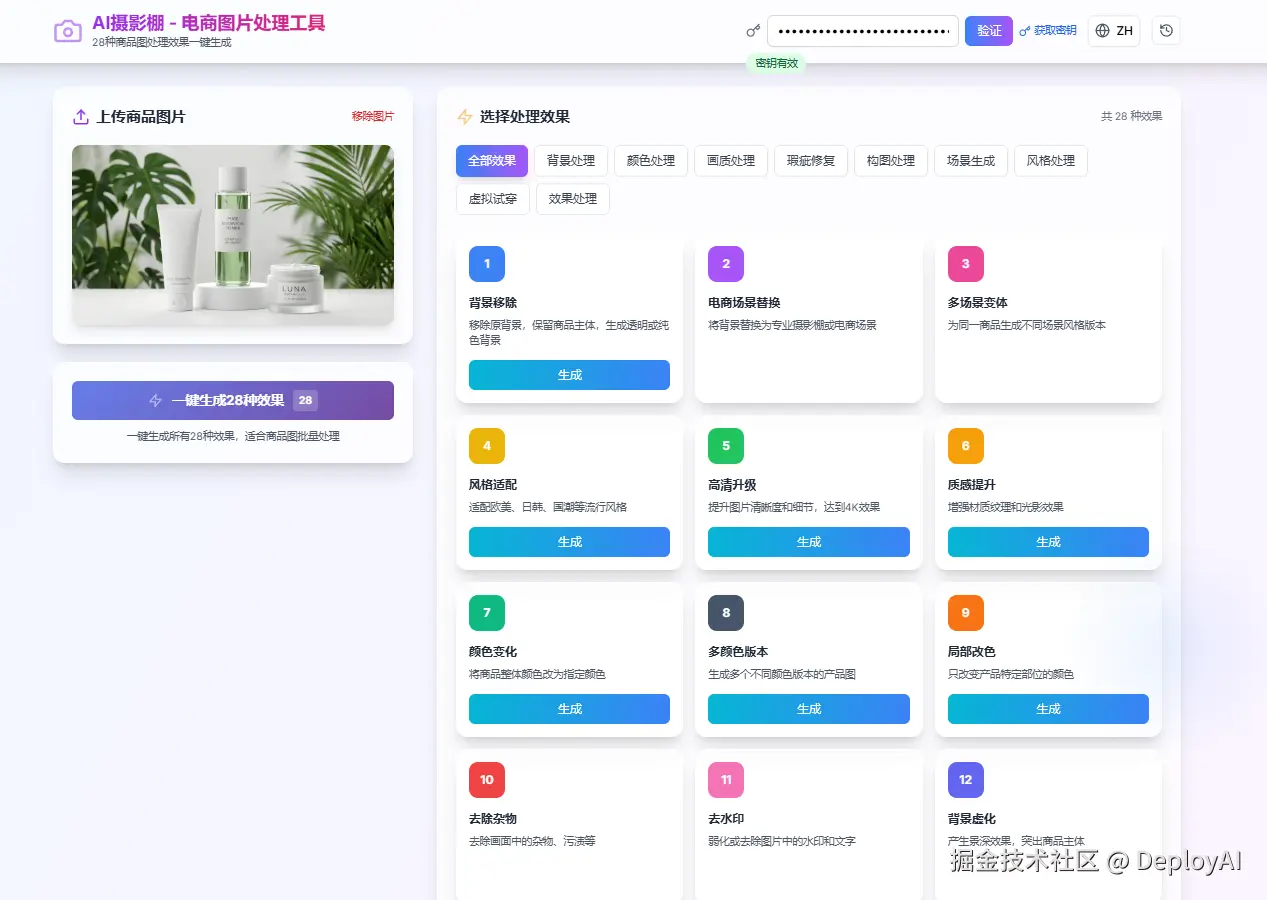This screenshot has height=900, width=1267.
Task: Click number 11 badge for 去水印
Action: tap(726, 780)
